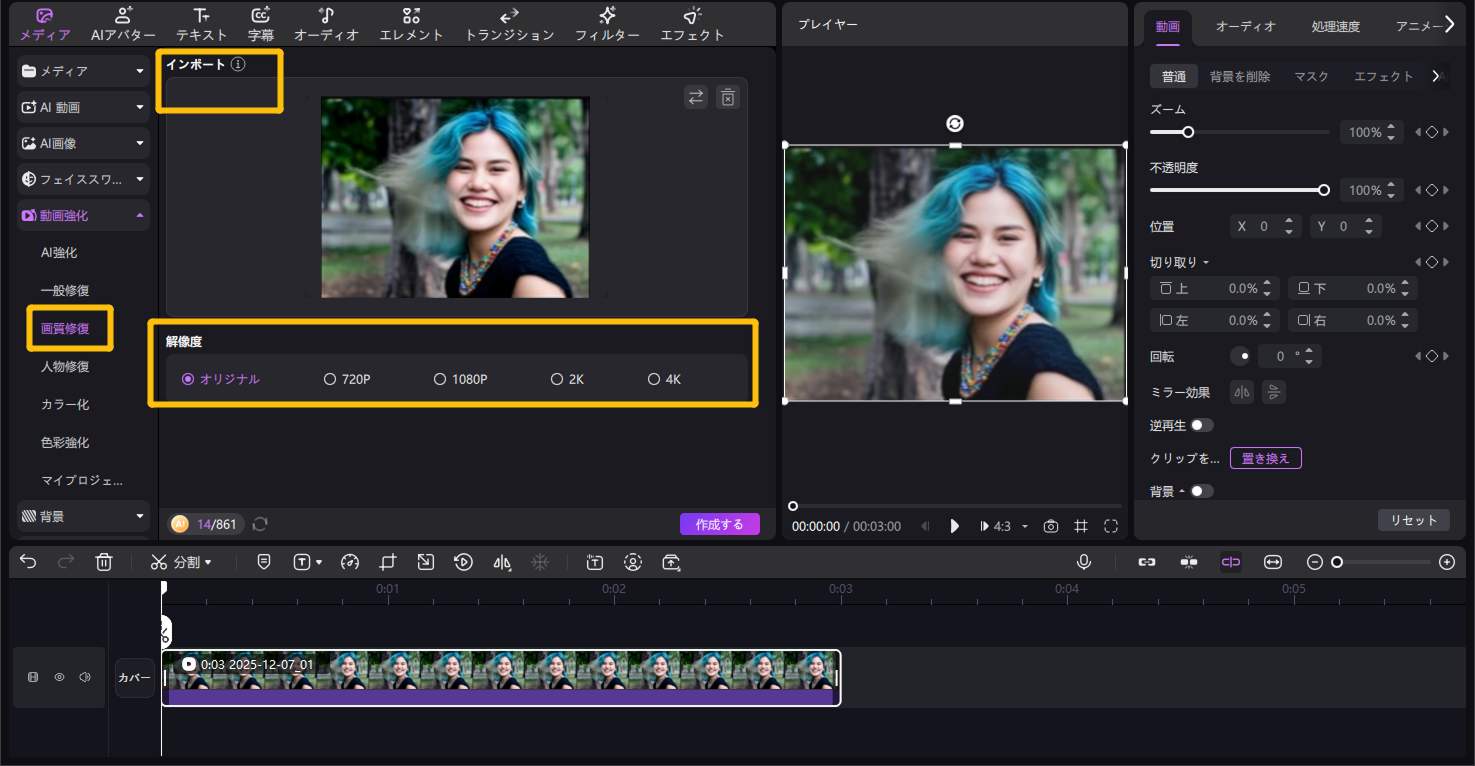Click the Undo icon above the timeline
This screenshot has height=766, width=1475.
pos(27,562)
